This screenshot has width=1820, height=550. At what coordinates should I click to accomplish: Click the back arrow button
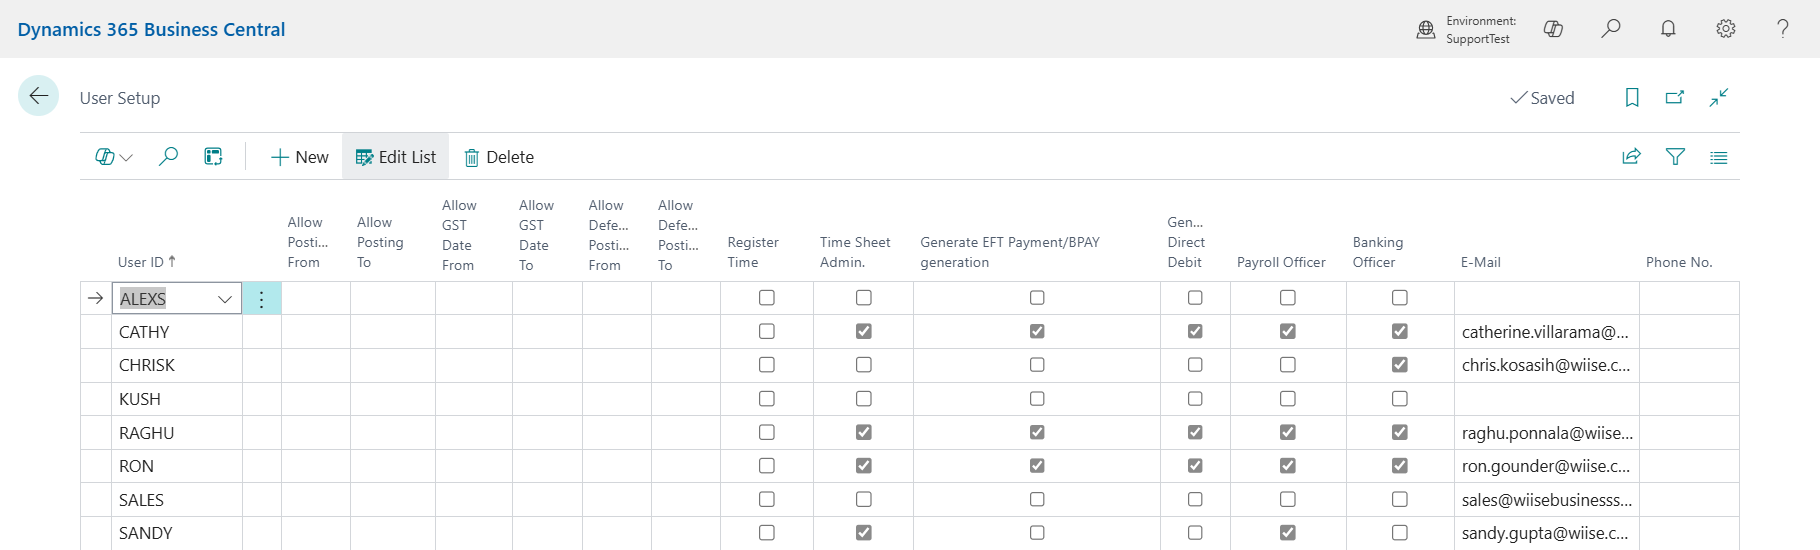click(x=38, y=96)
